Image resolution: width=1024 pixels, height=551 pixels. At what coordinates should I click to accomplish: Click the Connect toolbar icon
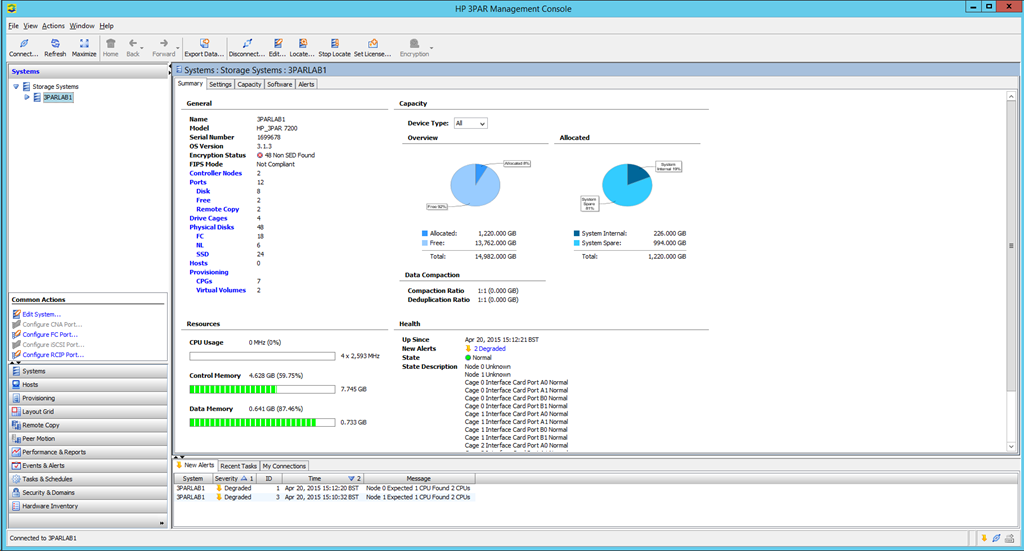click(24, 48)
